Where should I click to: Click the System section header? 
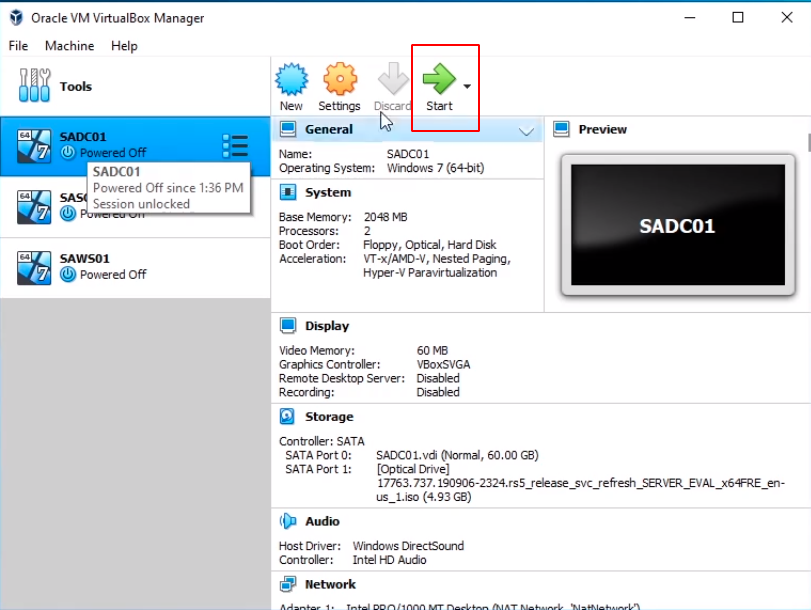click(328, 192)
